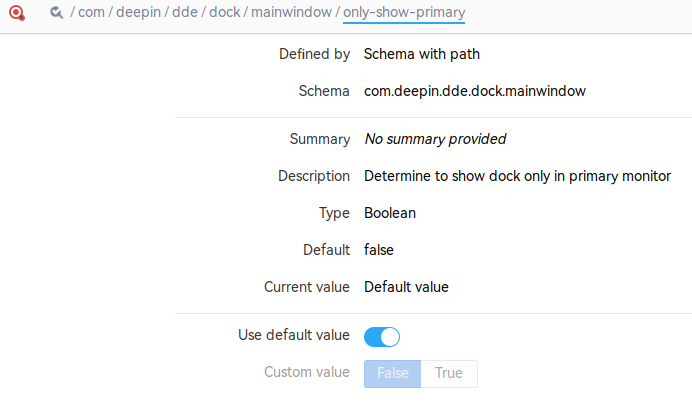Click the description text about primary monitor
This screenshot has width=692, height=420.
[x=517, y=176]
